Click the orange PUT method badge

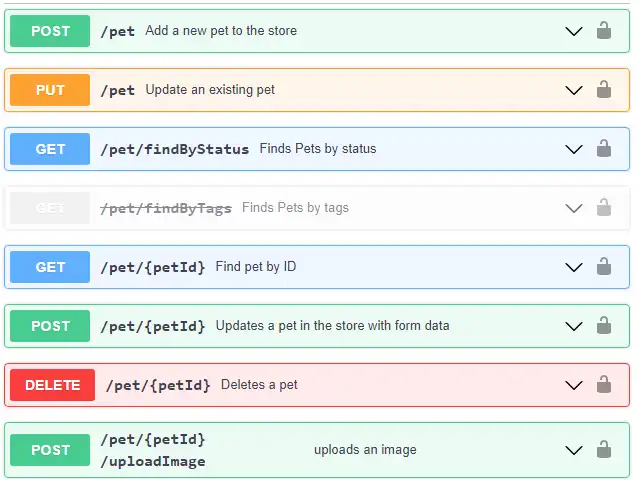point(50,90)
